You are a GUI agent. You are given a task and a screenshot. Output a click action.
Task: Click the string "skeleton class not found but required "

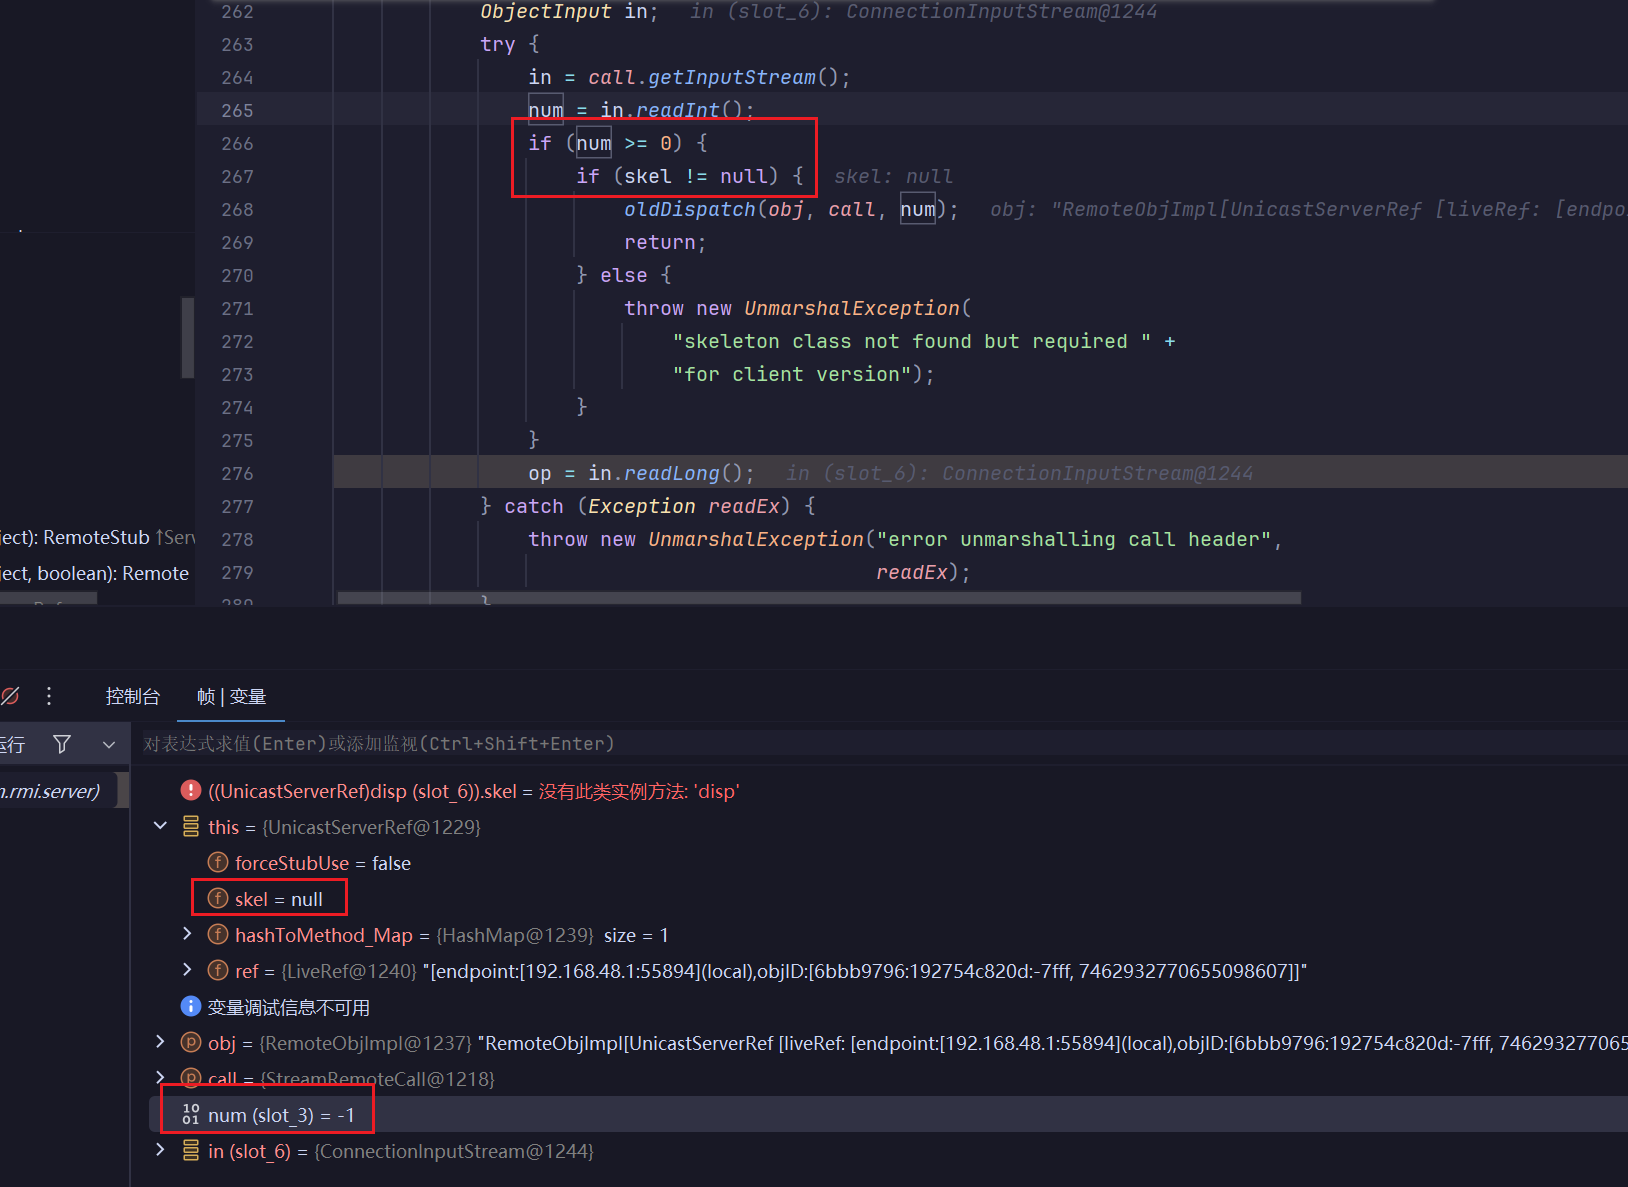(912, 341)
